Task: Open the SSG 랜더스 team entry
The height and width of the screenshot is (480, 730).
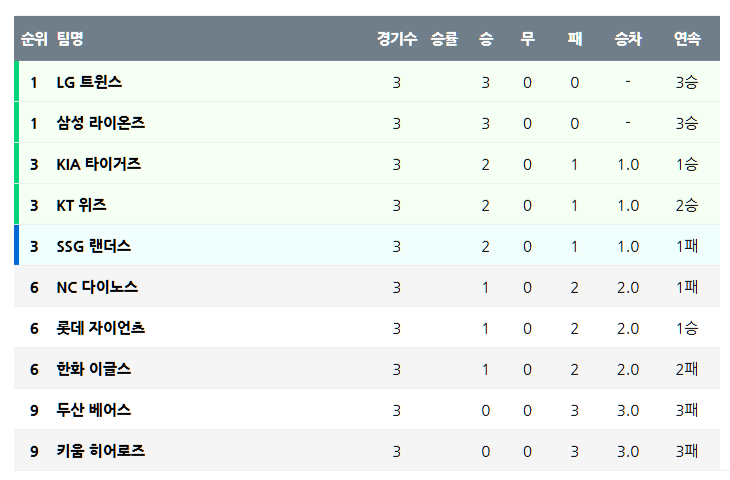Action: point(93,246)
